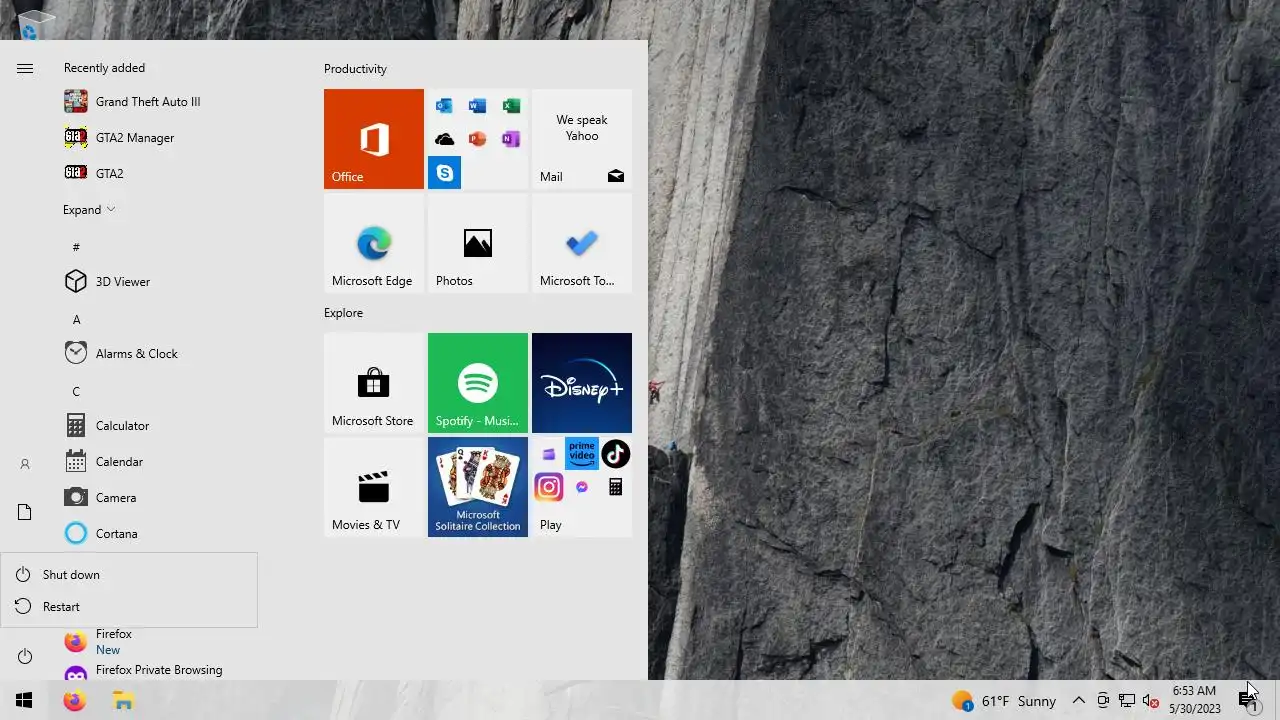Open Word from the Office apps tile
Viewport: 1280px width, 720px height.
coord(477,106)
